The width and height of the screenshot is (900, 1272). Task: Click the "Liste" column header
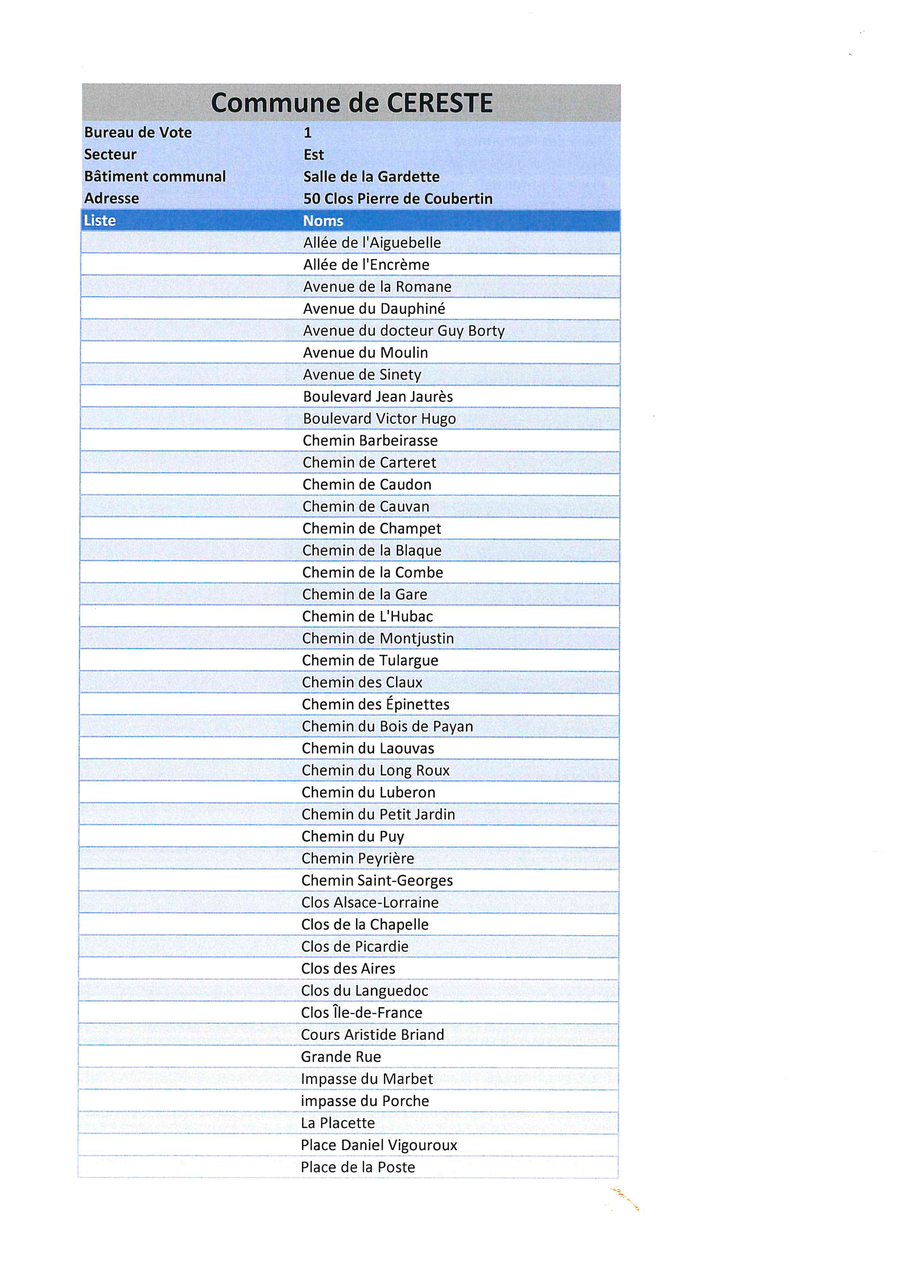(100, 220)
